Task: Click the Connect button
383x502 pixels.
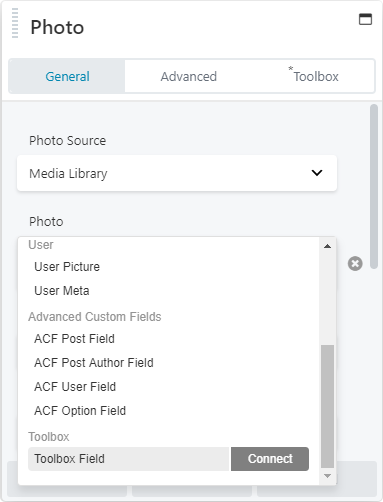Action: point(270,459)
